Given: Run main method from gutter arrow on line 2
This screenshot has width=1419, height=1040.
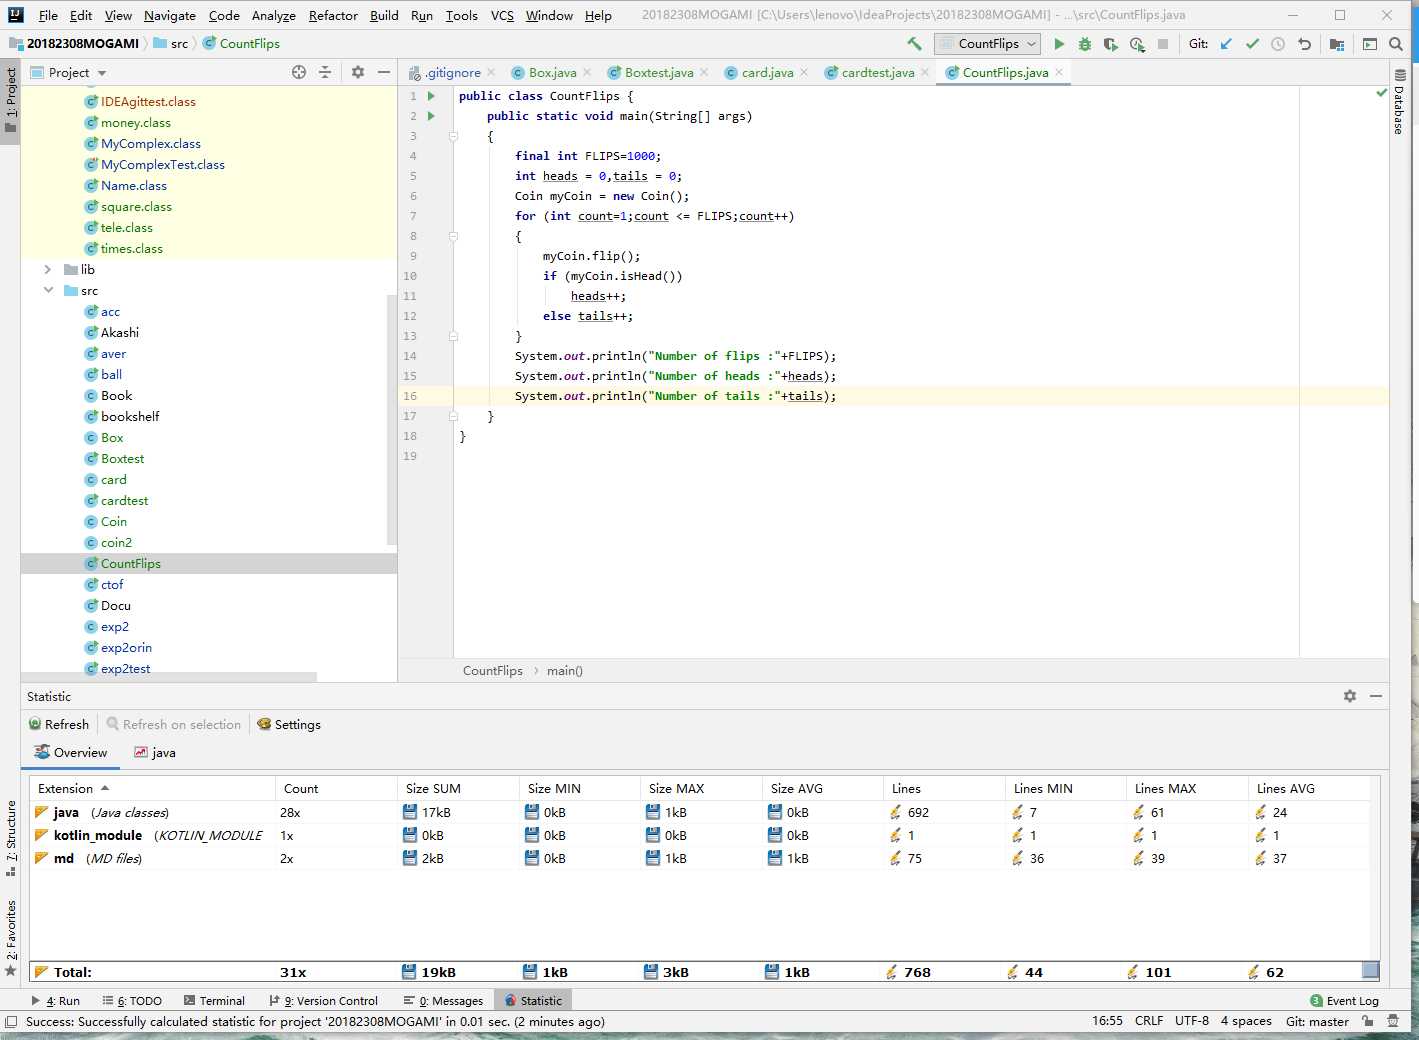Looking at the screenshot, I should tap(431, 116).
